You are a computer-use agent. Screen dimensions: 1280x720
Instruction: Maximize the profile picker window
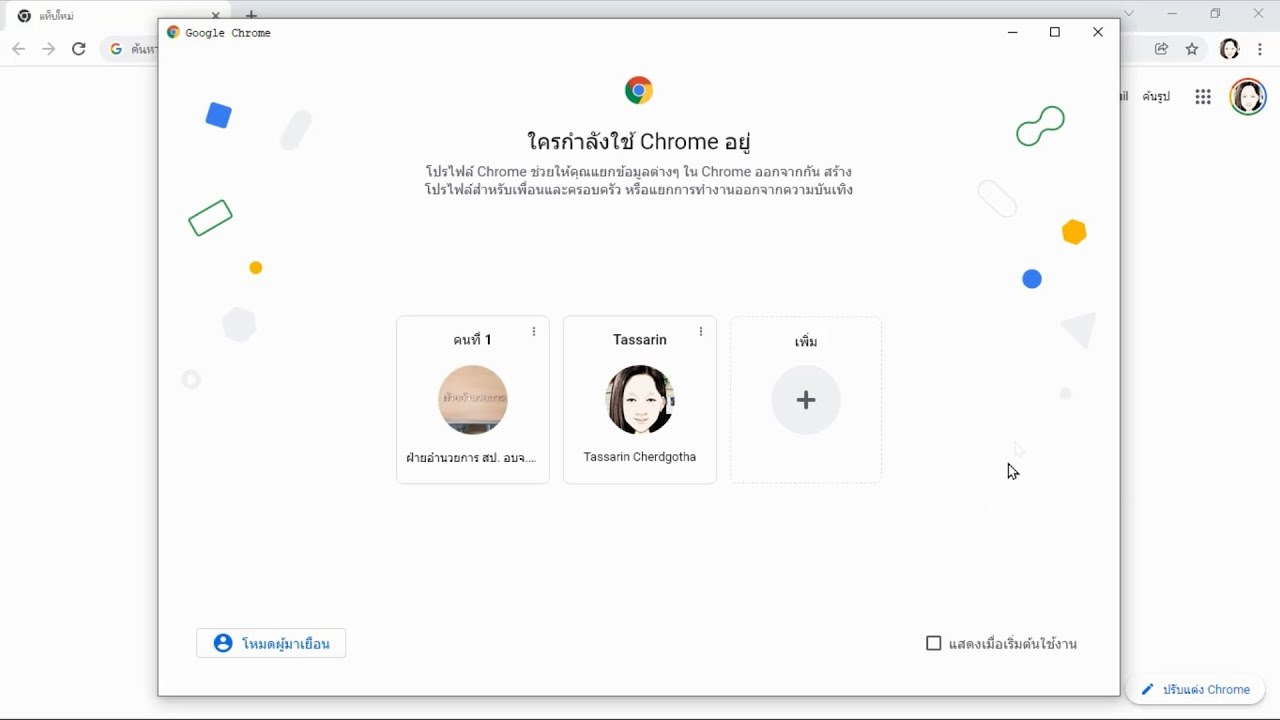click(x=1055, y=32)
